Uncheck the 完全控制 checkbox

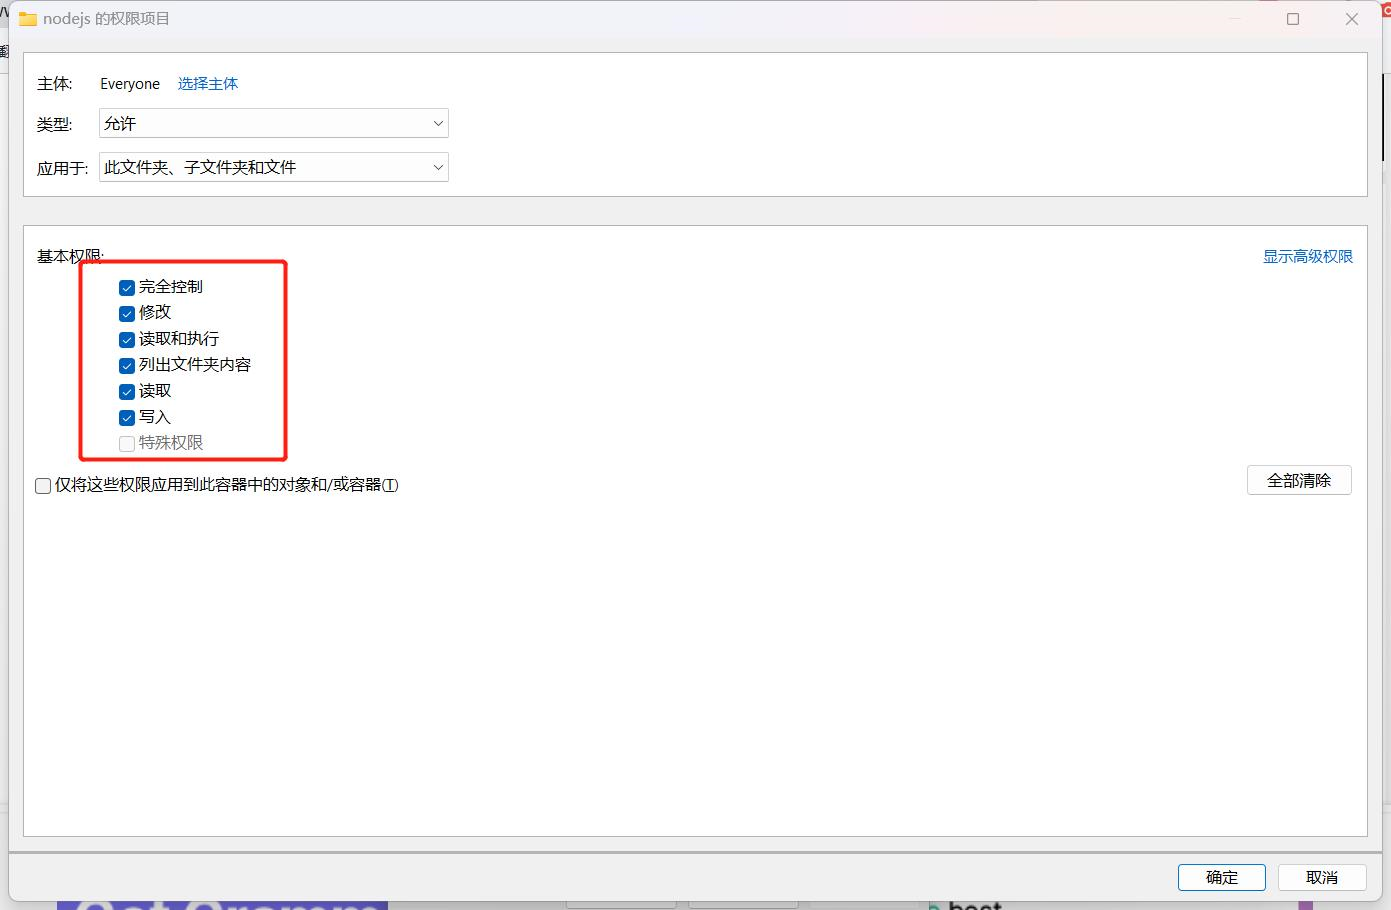pos(127,288)
